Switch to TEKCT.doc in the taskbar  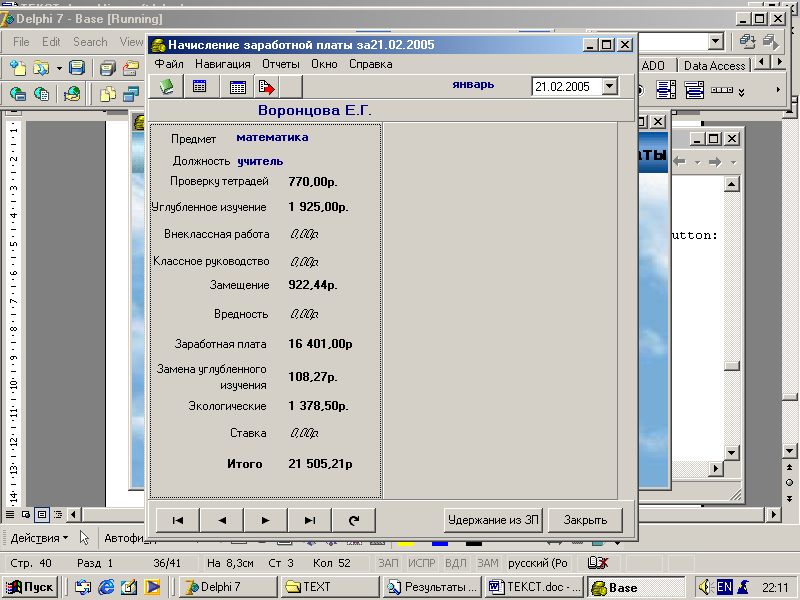point(533,587)
